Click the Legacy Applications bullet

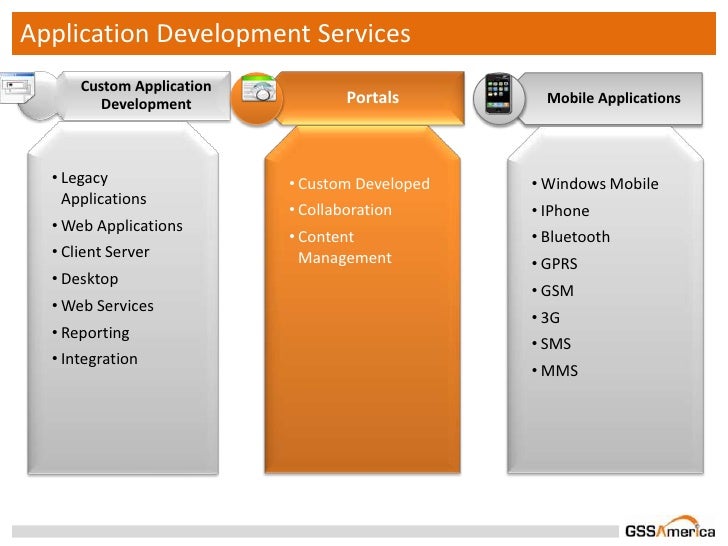point(99,188)
